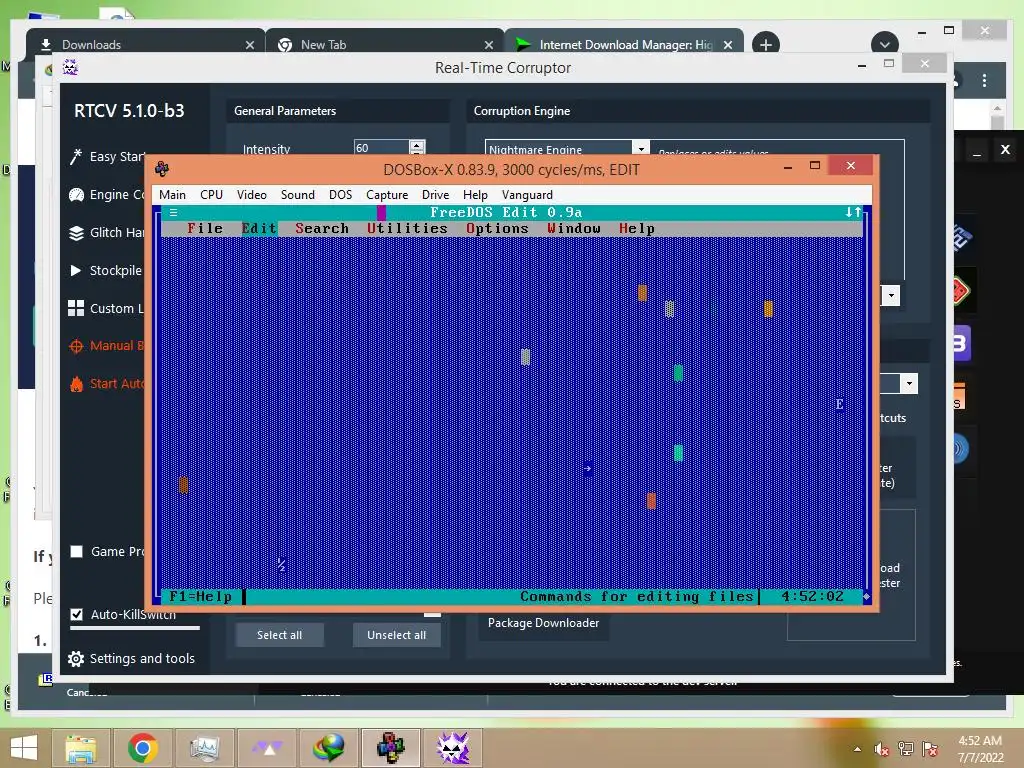Click the Select all button

click(280, 635)
